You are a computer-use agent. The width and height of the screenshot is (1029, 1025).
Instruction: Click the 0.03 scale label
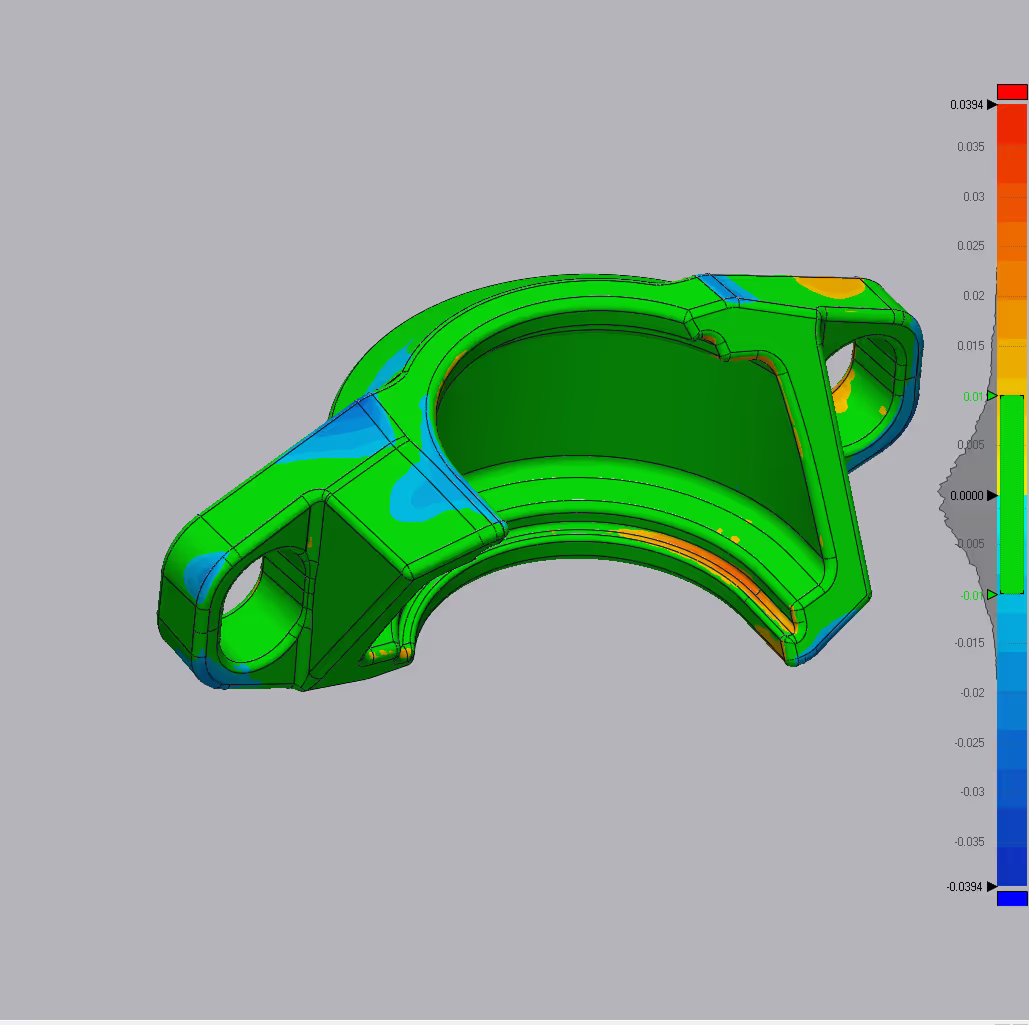[x=974, y=196]
